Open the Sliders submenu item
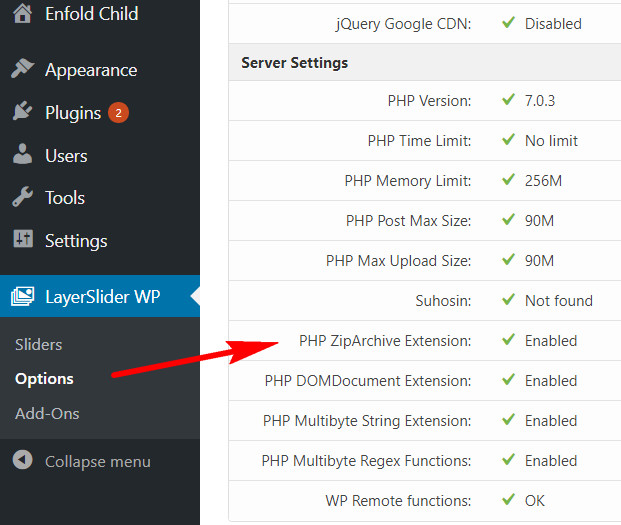This screenshot has height=525, width=621. tap(39, 344)
